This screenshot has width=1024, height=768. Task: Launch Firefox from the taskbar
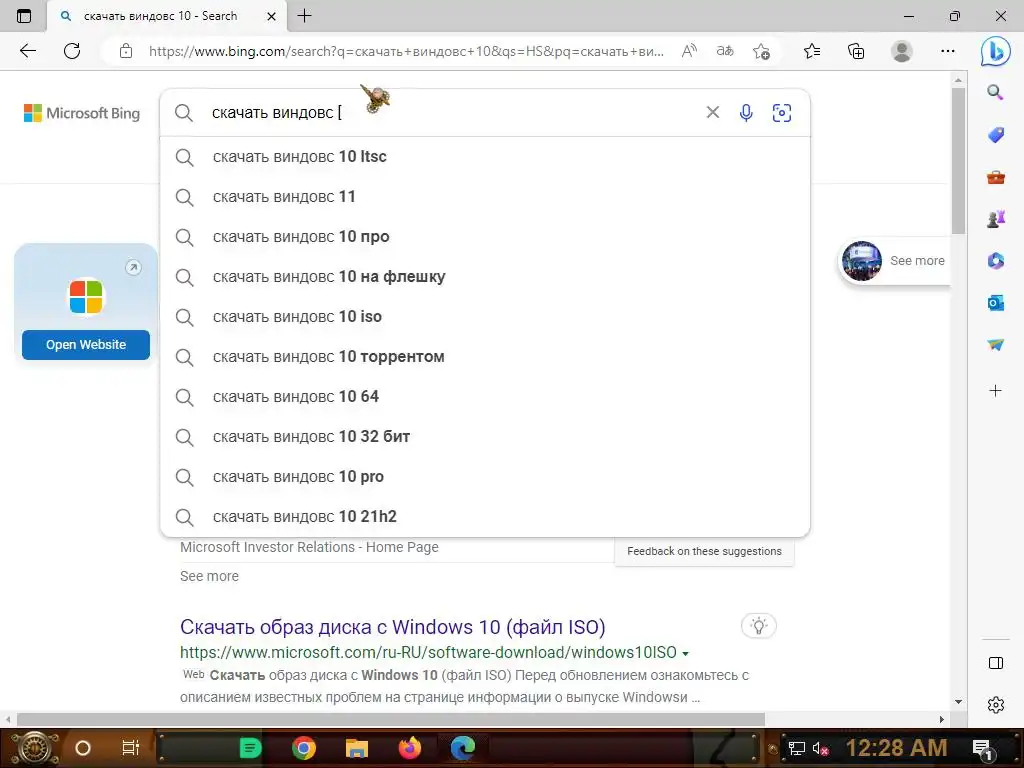(409, 748)
